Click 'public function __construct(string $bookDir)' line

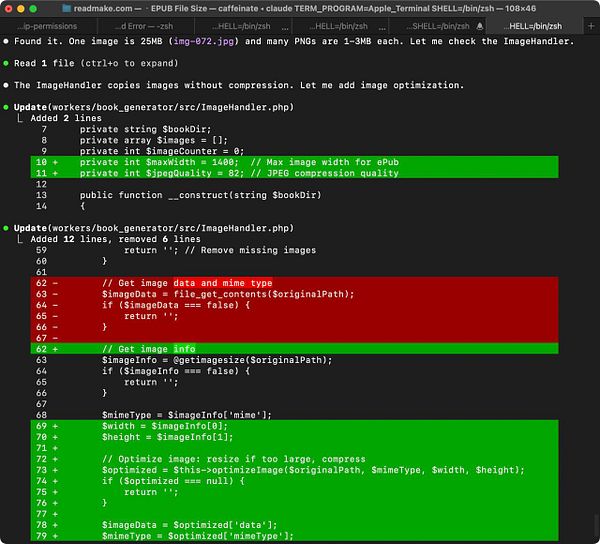(201, 195)
